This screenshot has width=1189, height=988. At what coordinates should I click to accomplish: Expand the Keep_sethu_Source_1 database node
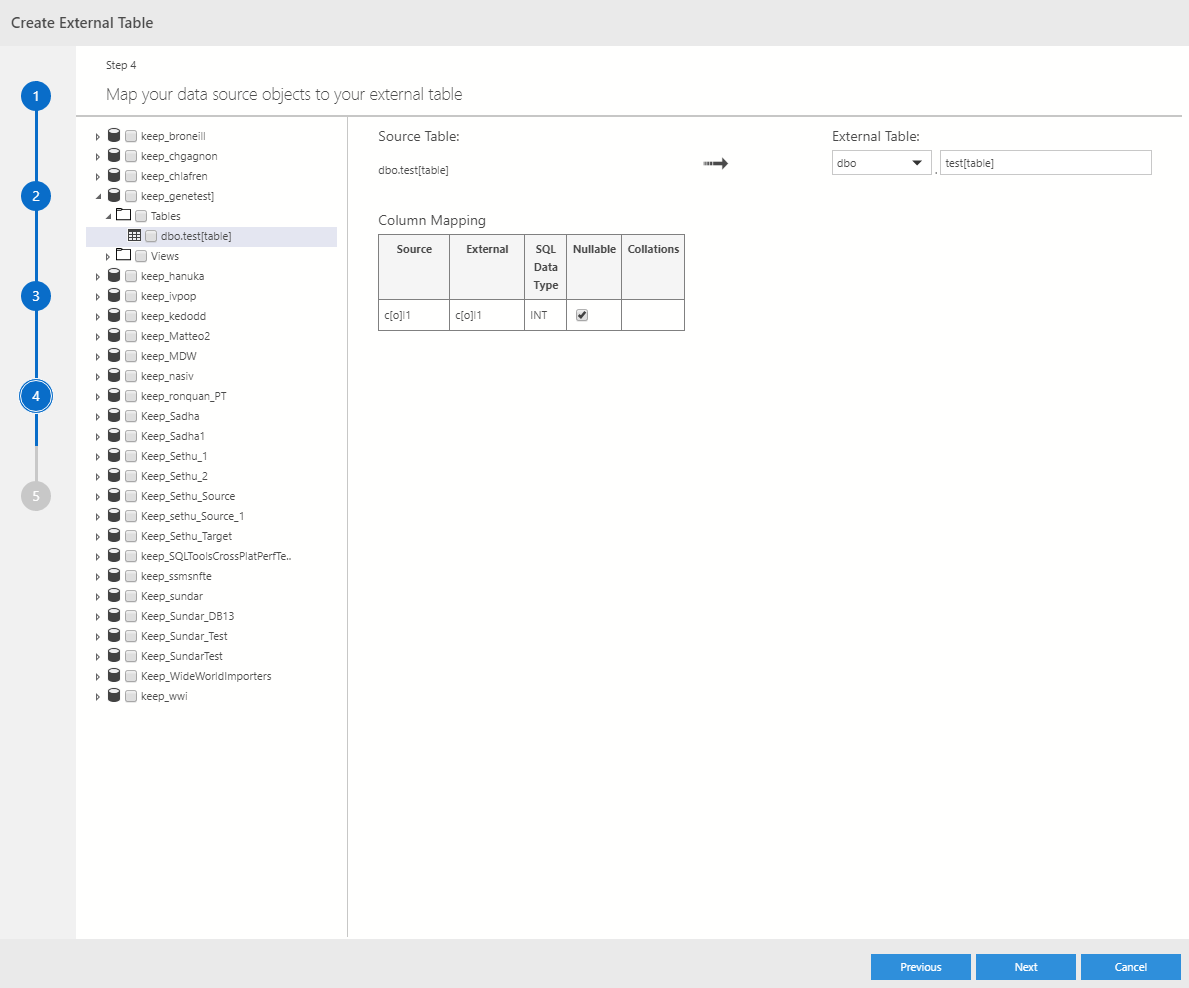point(98,516)
